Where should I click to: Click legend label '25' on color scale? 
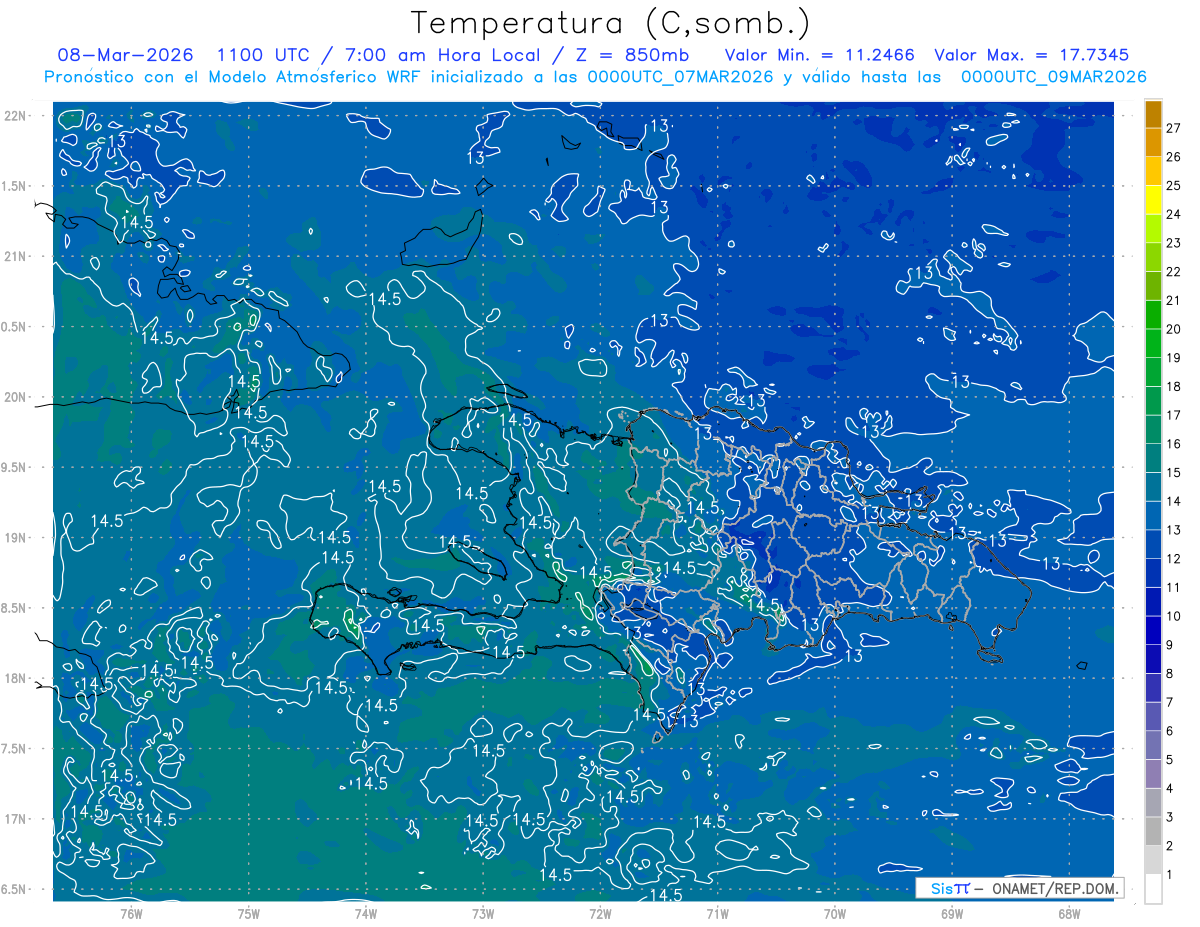[x=1174, y=186]
